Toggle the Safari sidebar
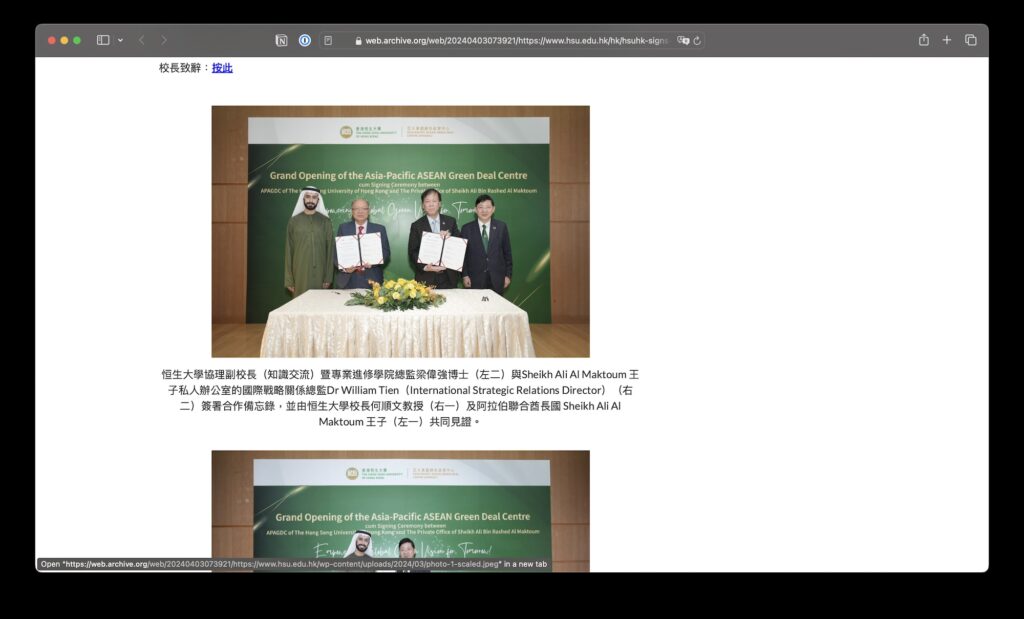 tap(103, 40)
